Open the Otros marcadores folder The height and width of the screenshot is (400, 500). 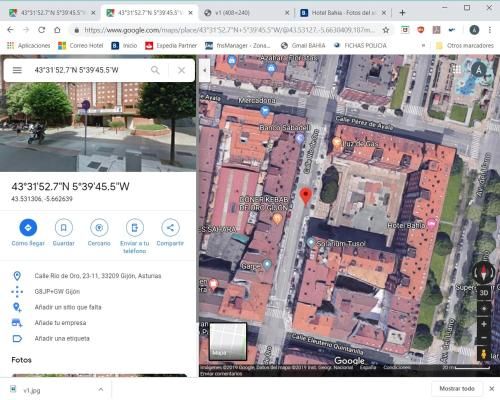click(x=465, y=45)
